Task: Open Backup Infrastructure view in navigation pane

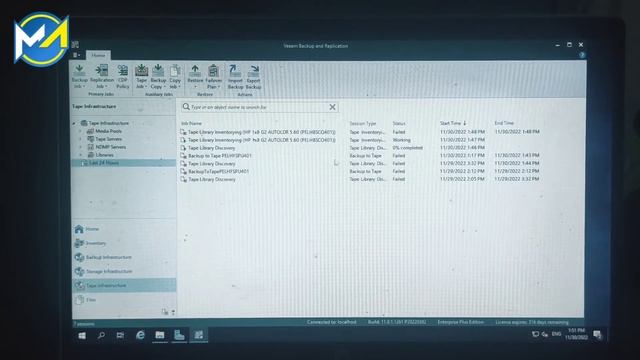Action: pos(124,257)
